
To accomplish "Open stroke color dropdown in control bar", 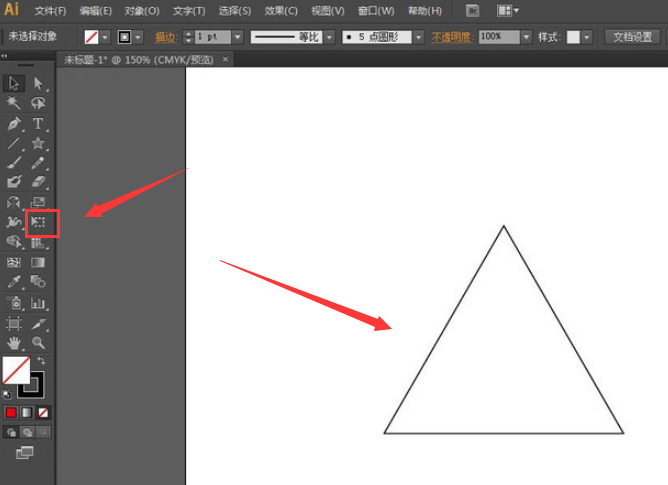I will point(138,38).
